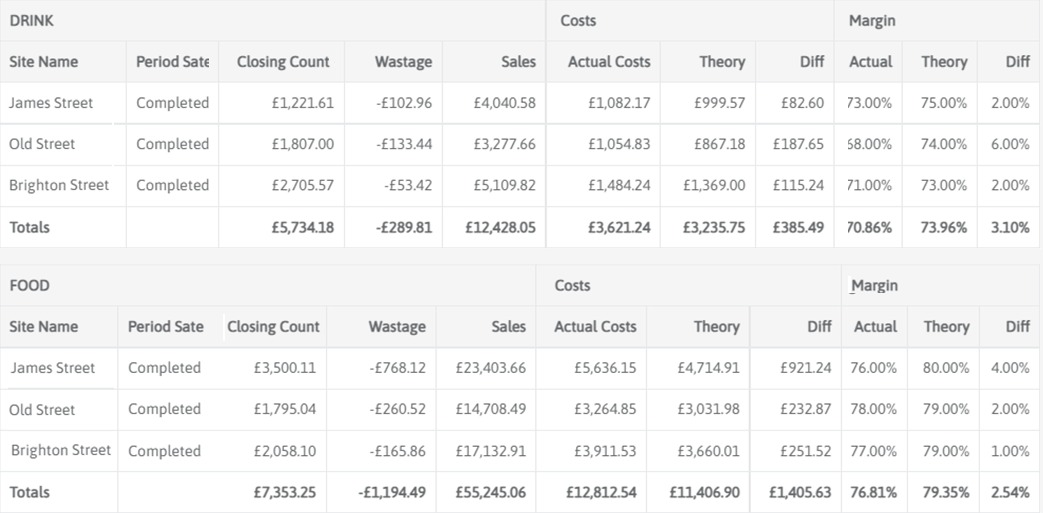
Task: Select Old Street site in DRINK table
Action: (42, 144)
